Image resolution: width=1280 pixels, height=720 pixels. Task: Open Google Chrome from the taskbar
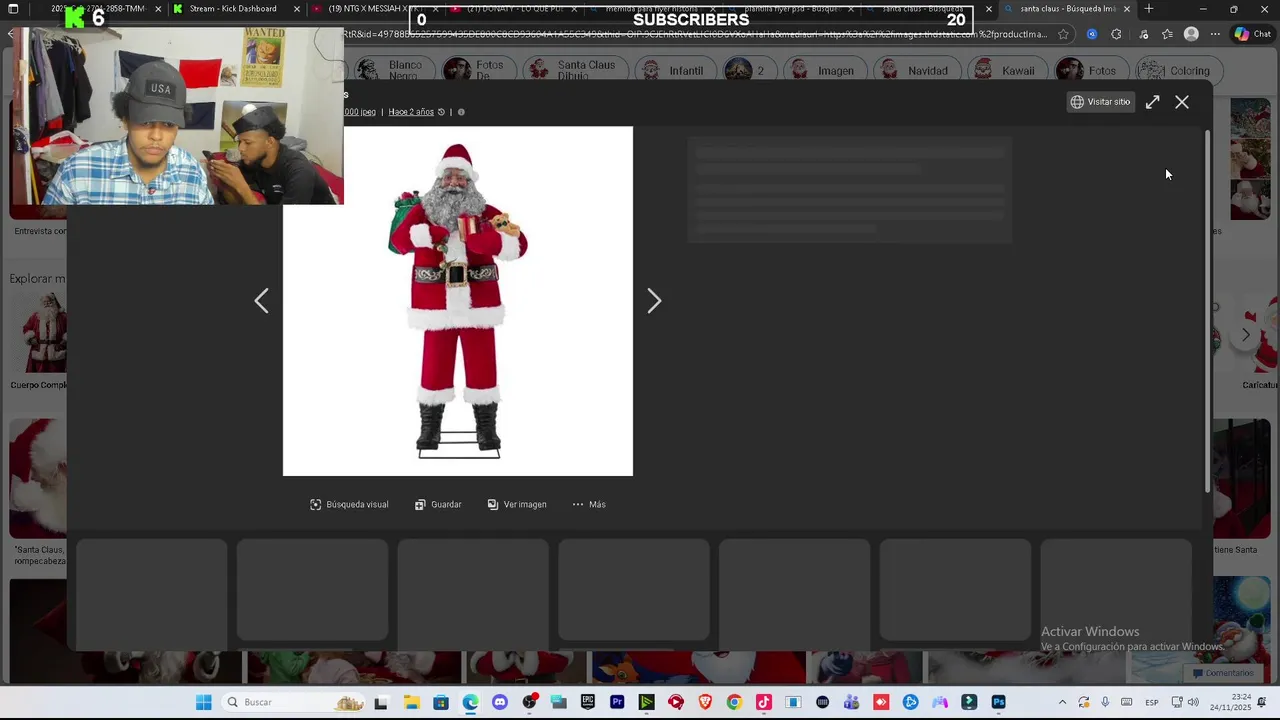(x=734, y=702)
